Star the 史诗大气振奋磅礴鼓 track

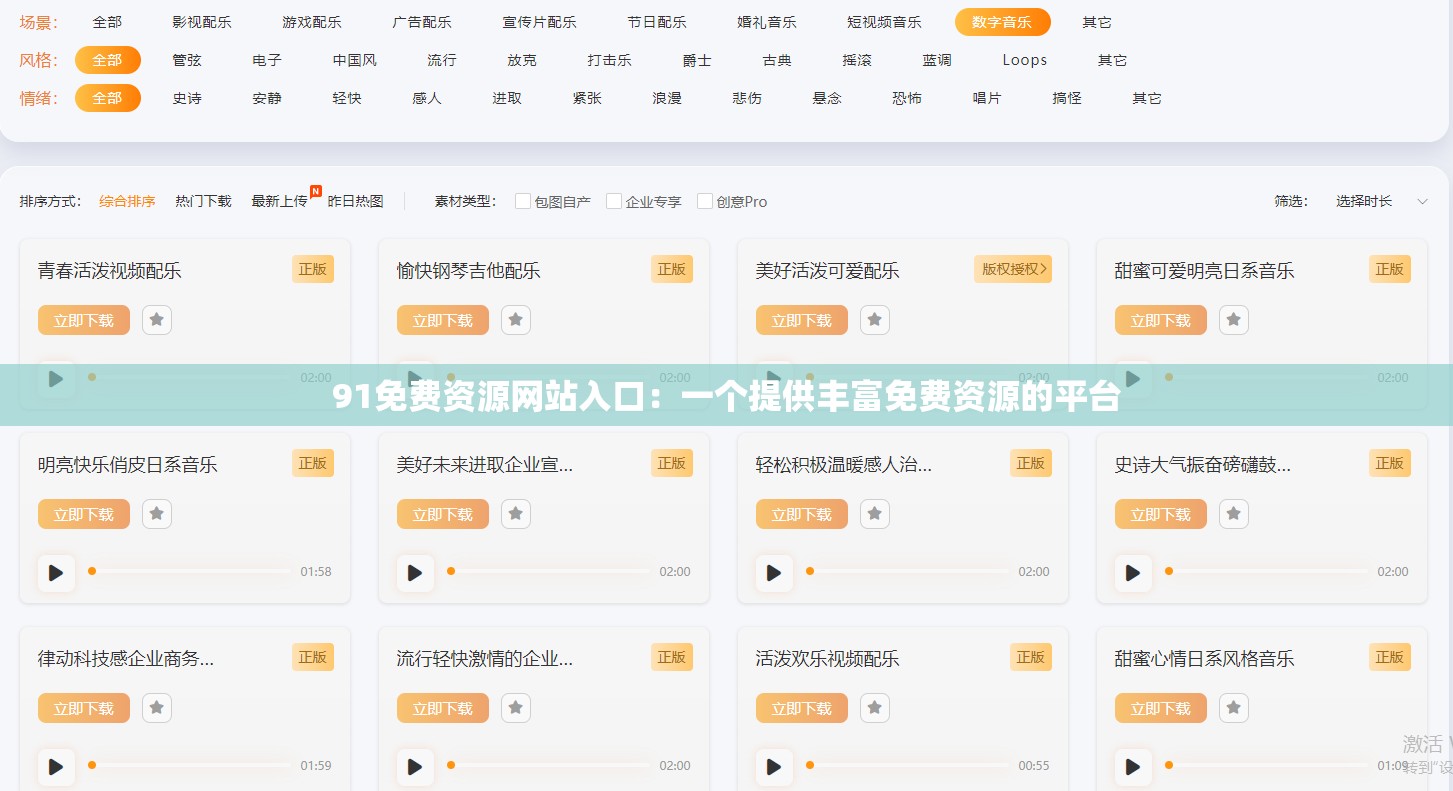(x=1234, y=514)
